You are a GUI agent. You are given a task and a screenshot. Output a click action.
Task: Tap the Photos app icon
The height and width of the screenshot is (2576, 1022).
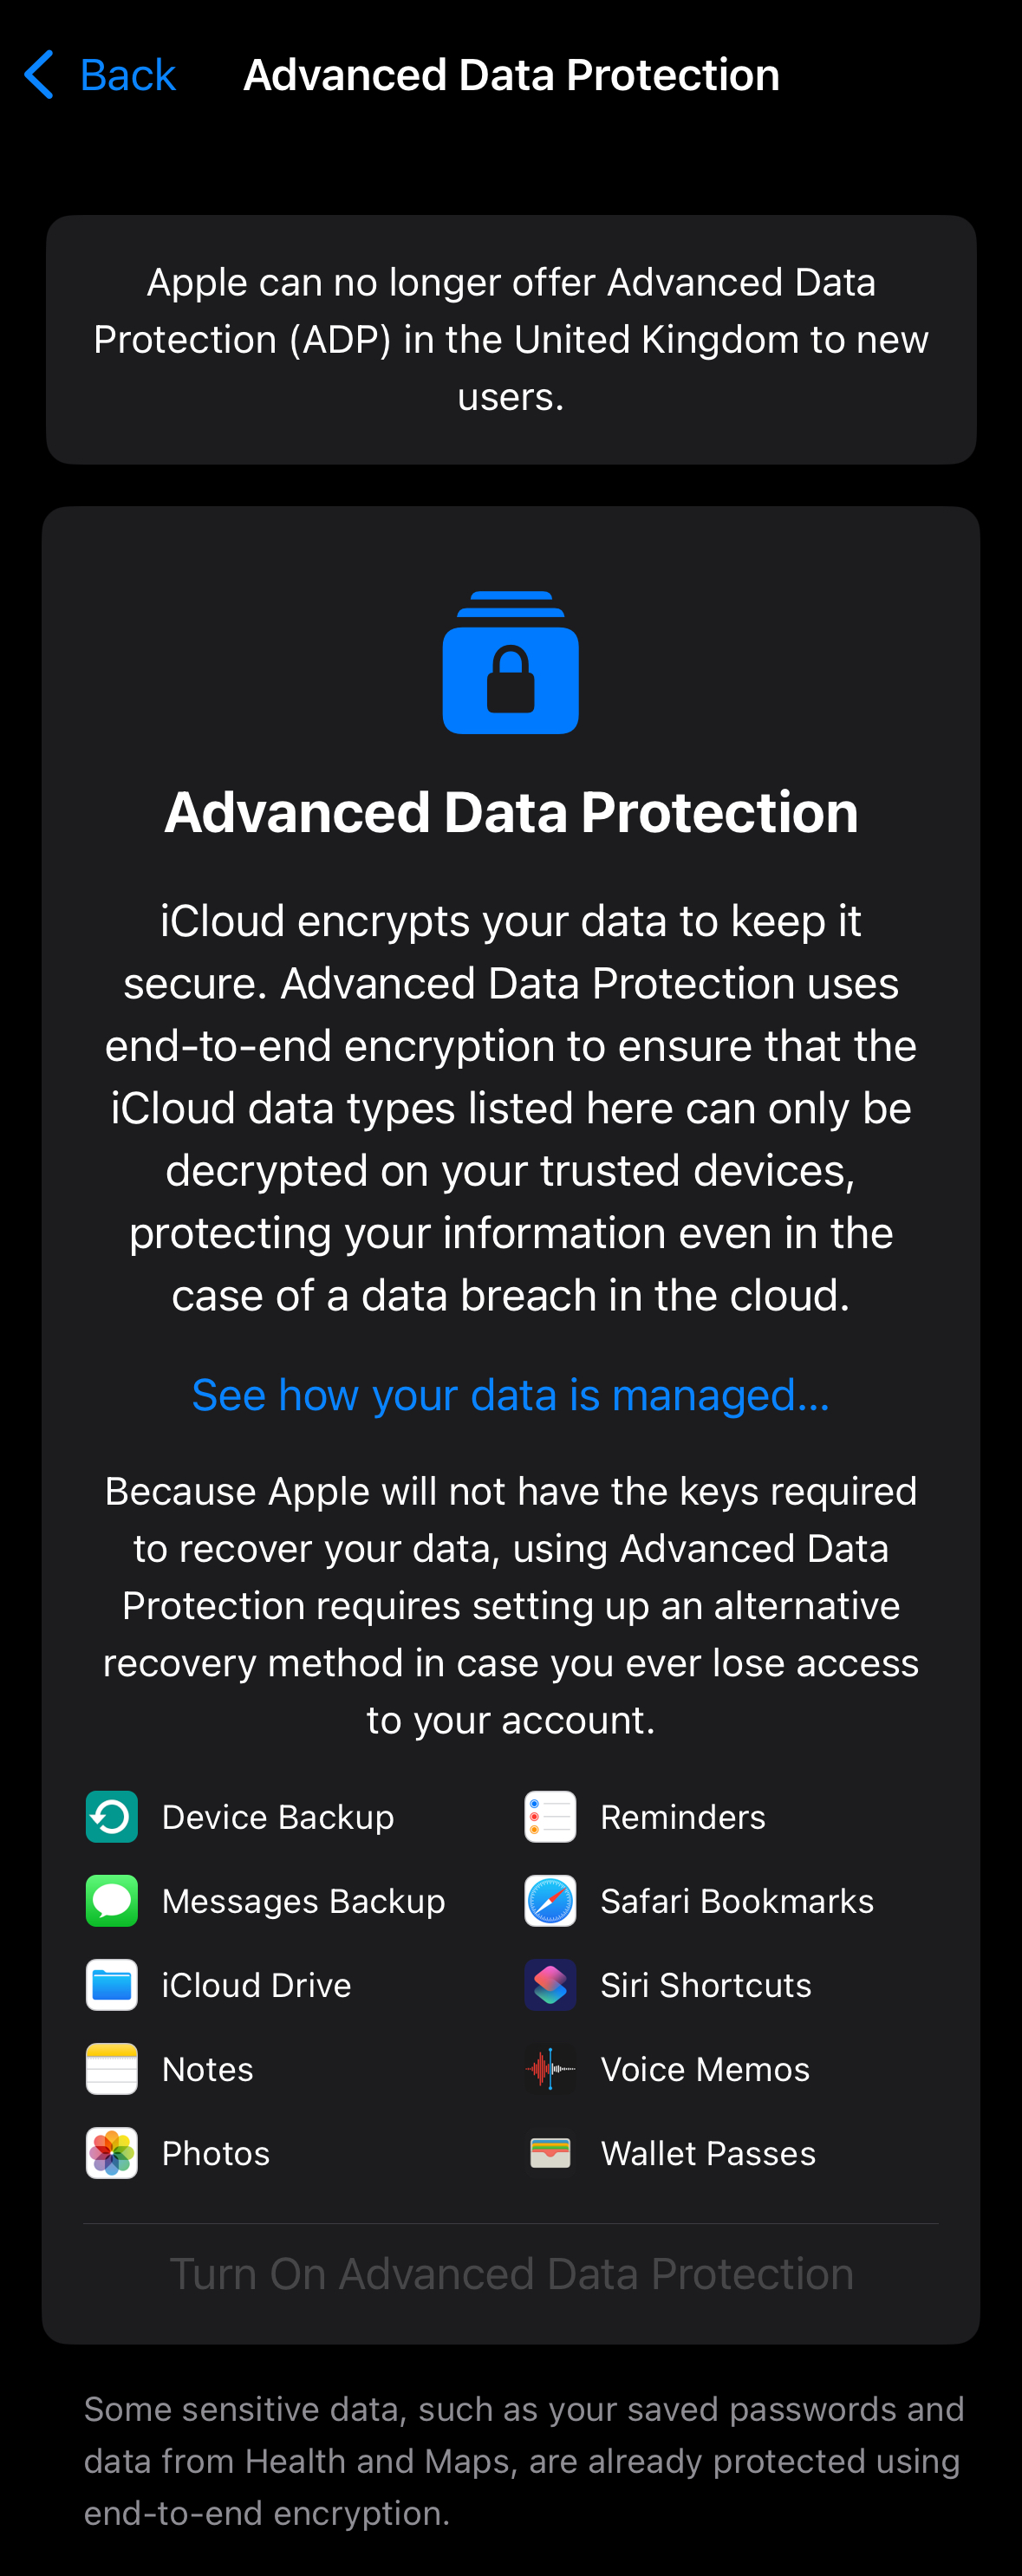coord(112,2152)
